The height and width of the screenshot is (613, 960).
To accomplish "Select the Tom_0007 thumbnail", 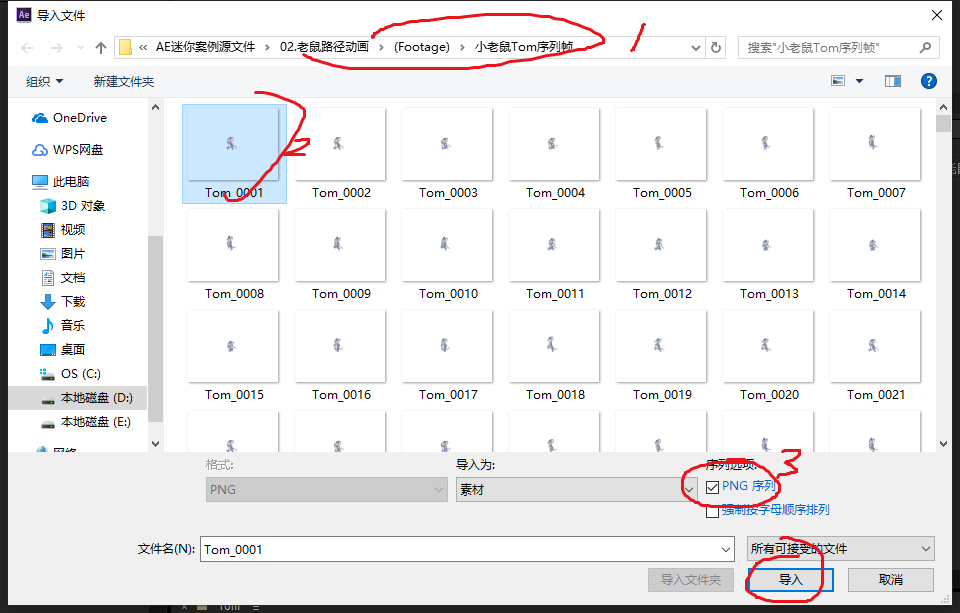I will [x=876, y=153].
